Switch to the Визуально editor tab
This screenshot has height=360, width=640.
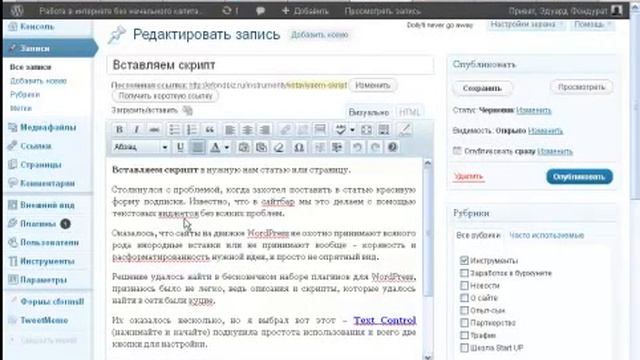pos(369,112)
